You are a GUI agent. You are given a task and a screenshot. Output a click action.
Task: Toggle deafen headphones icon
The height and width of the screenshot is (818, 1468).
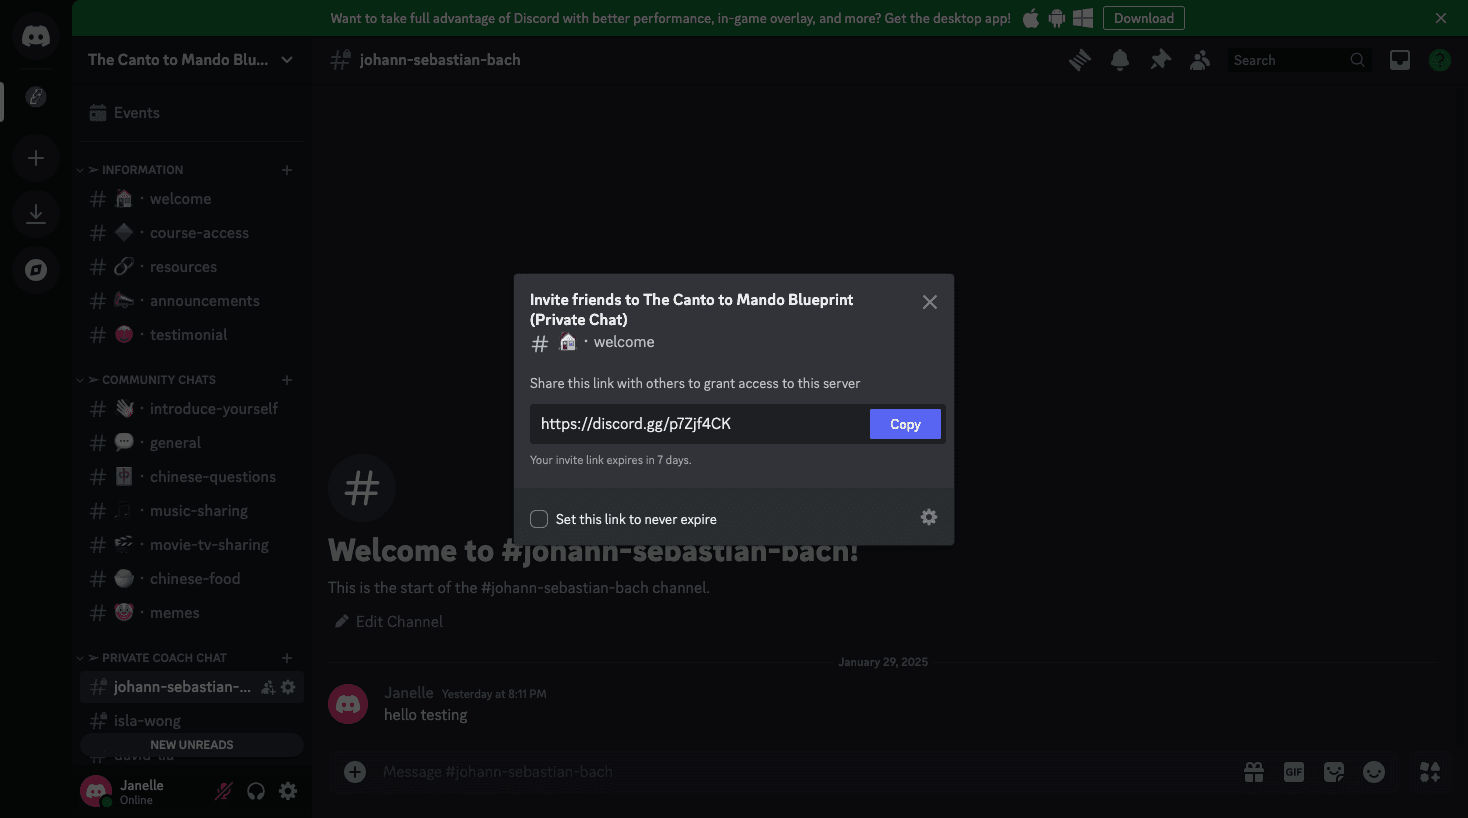pos(256,791)
